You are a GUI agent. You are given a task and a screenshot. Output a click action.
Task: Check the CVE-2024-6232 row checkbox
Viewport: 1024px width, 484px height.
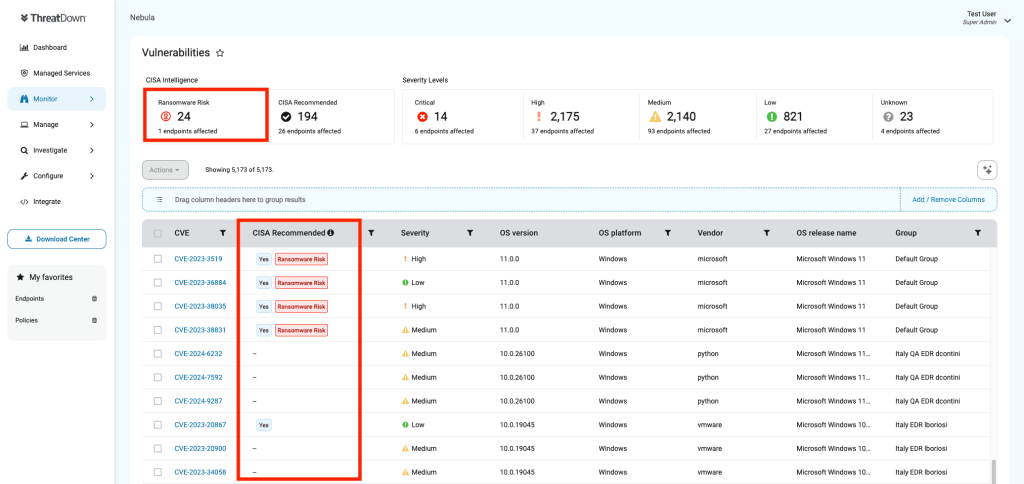[157, 353]
